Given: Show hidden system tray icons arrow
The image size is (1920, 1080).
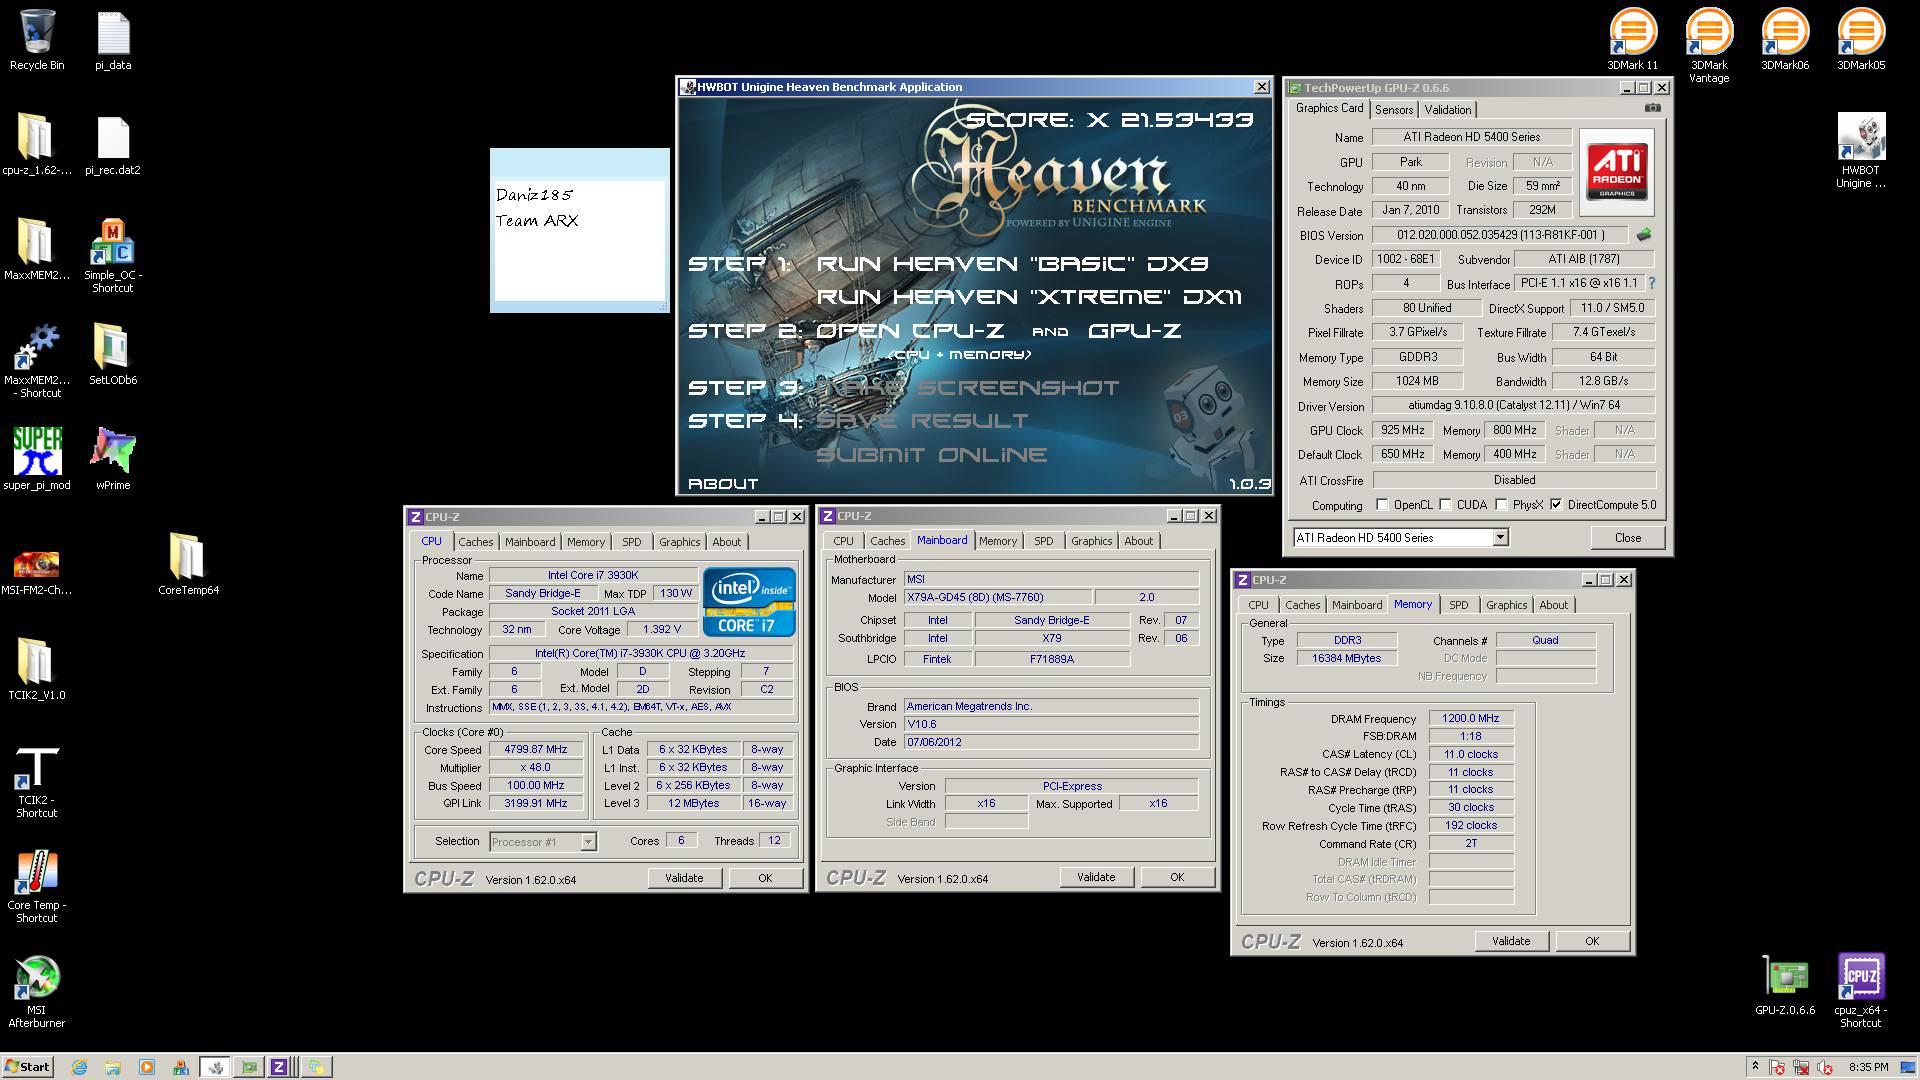Looking at the screenshot, I should tap(1755, 1067).
